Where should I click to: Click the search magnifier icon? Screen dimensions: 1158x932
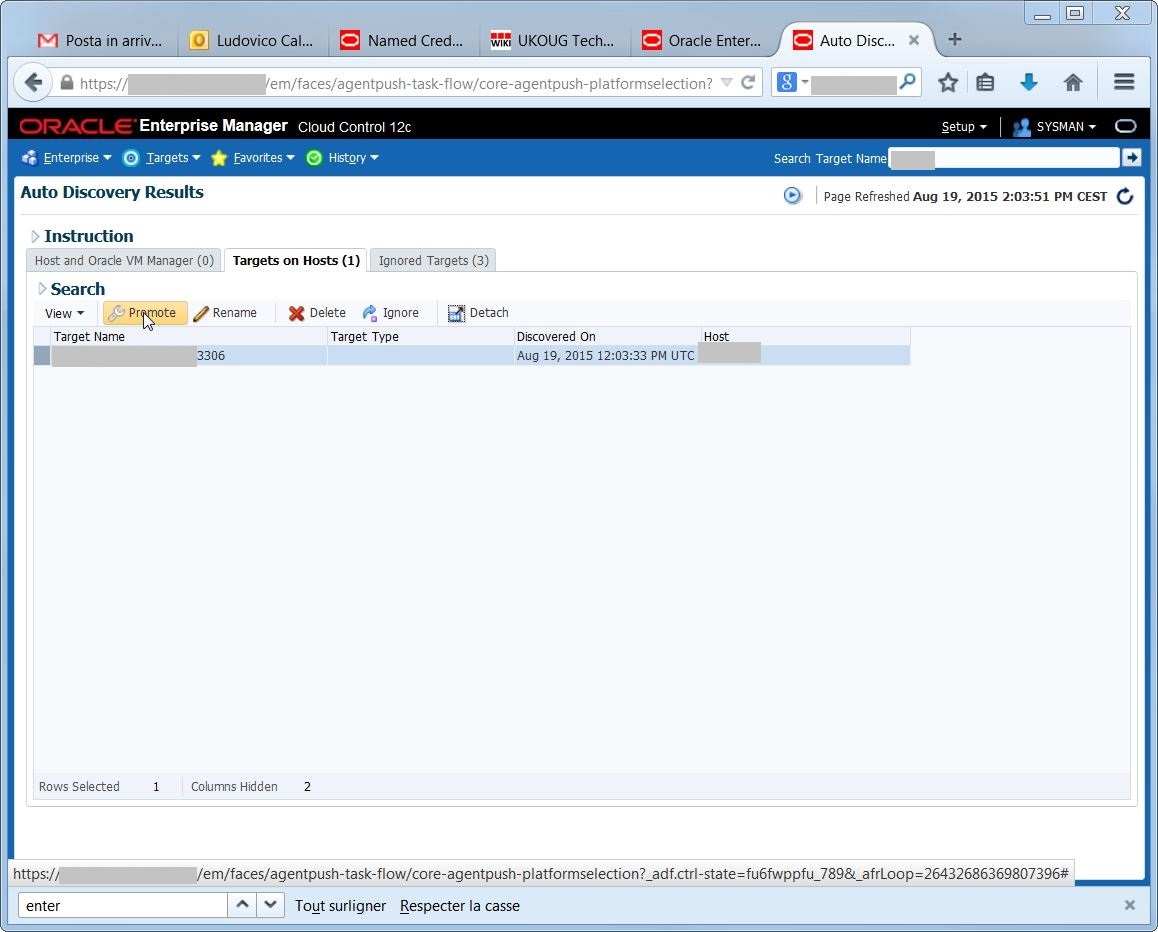coord(908,82)
